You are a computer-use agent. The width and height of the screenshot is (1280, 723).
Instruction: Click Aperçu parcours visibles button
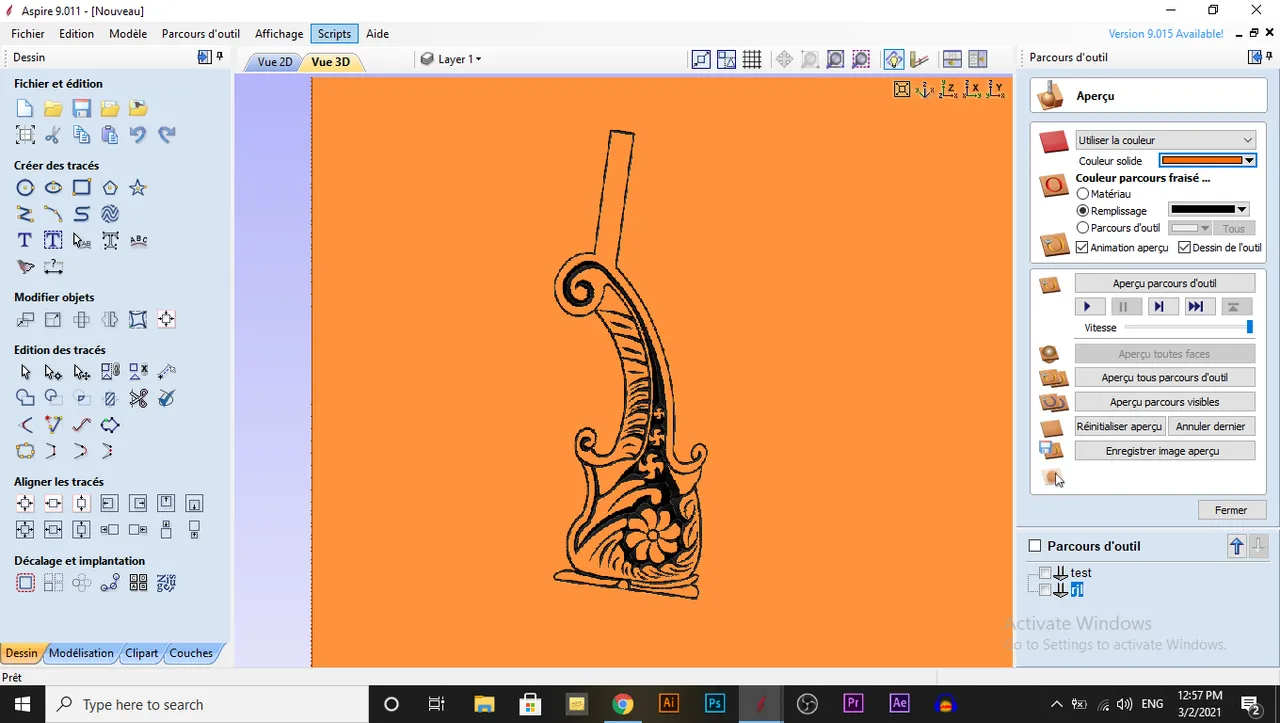point(1165,402)
